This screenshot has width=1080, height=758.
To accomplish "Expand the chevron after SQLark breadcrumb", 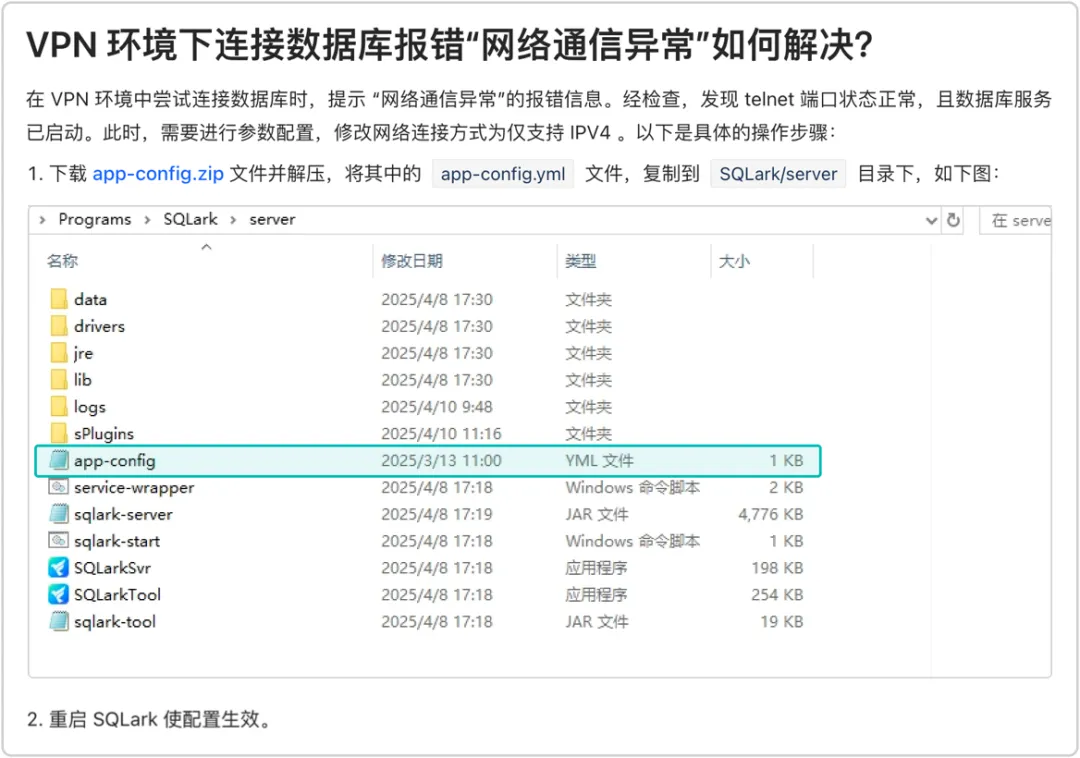I will point(233,220).
